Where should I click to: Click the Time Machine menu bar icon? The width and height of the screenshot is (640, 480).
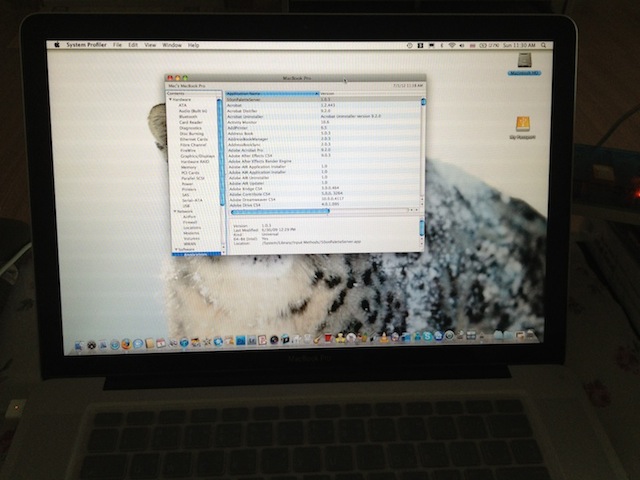tap(409, 46)
